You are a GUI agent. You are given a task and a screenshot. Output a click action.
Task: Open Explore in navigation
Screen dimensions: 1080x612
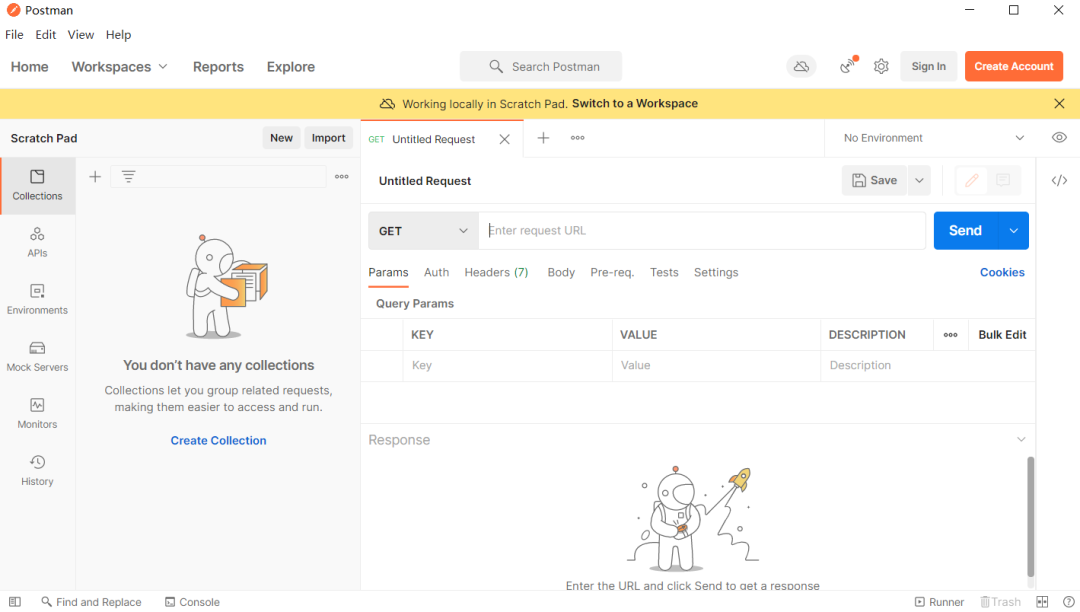point(291,67)
